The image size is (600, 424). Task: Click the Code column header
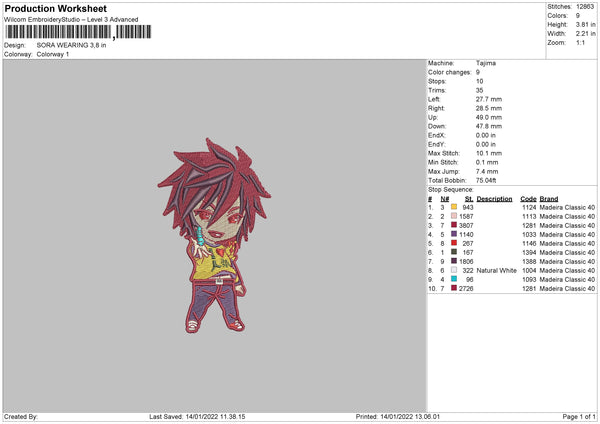click(528, 199)
